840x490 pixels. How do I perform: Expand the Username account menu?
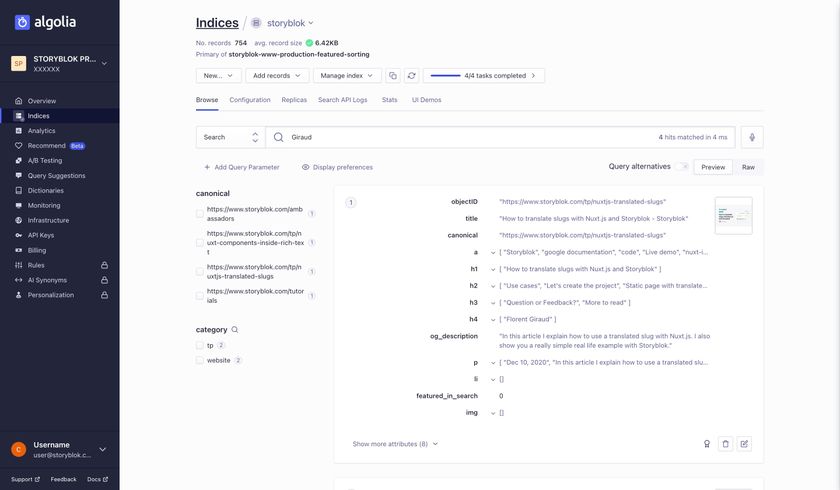click(103, 449)
